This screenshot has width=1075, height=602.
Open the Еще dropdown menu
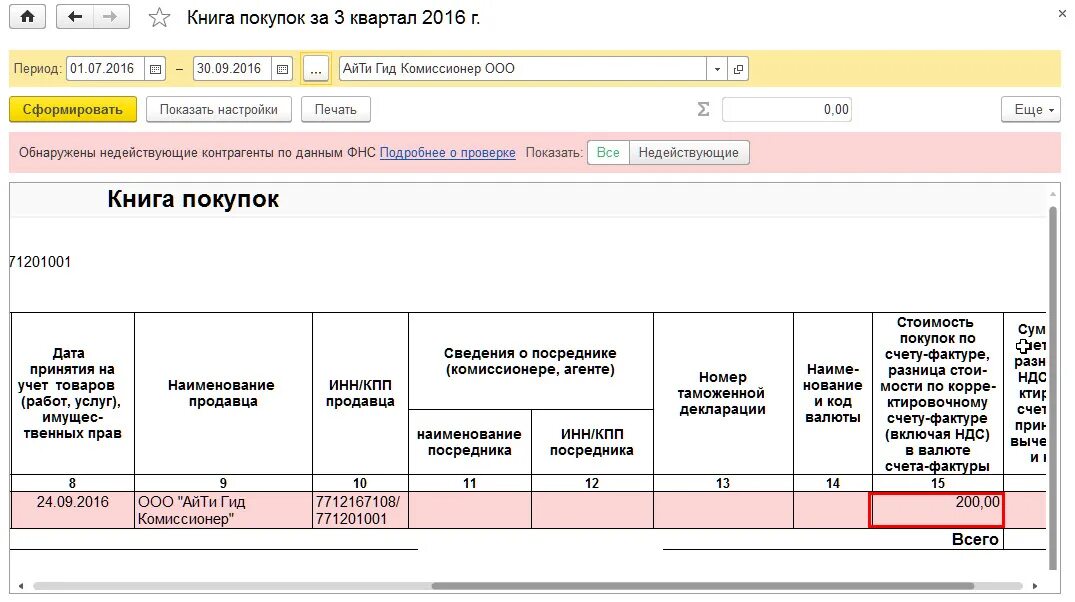(x=1031, y=110)
